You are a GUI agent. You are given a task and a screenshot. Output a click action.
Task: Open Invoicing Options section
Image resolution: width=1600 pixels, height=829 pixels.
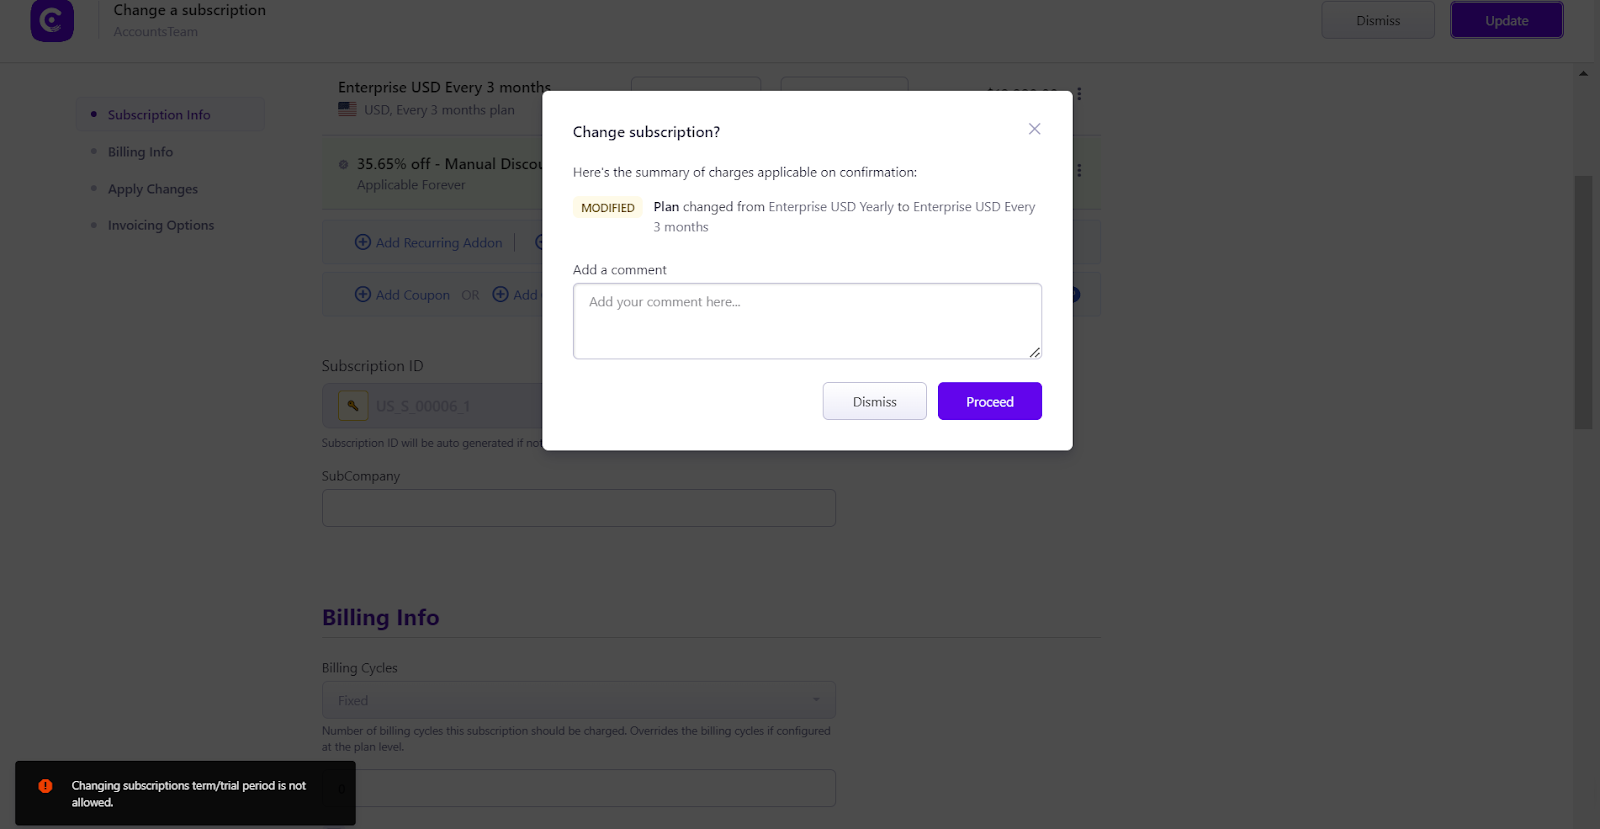pyautogui.click(x=161, y=225)
